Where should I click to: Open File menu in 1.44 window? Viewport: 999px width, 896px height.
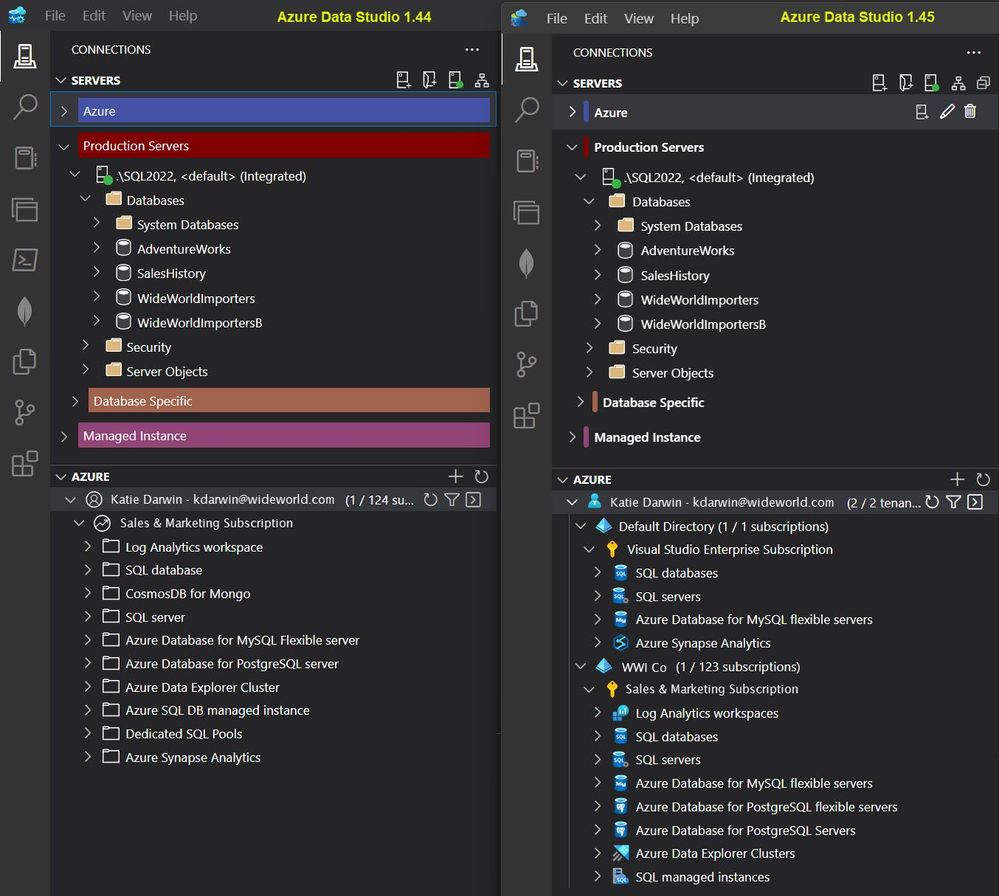pyautogui.click(x=55, y=15)
